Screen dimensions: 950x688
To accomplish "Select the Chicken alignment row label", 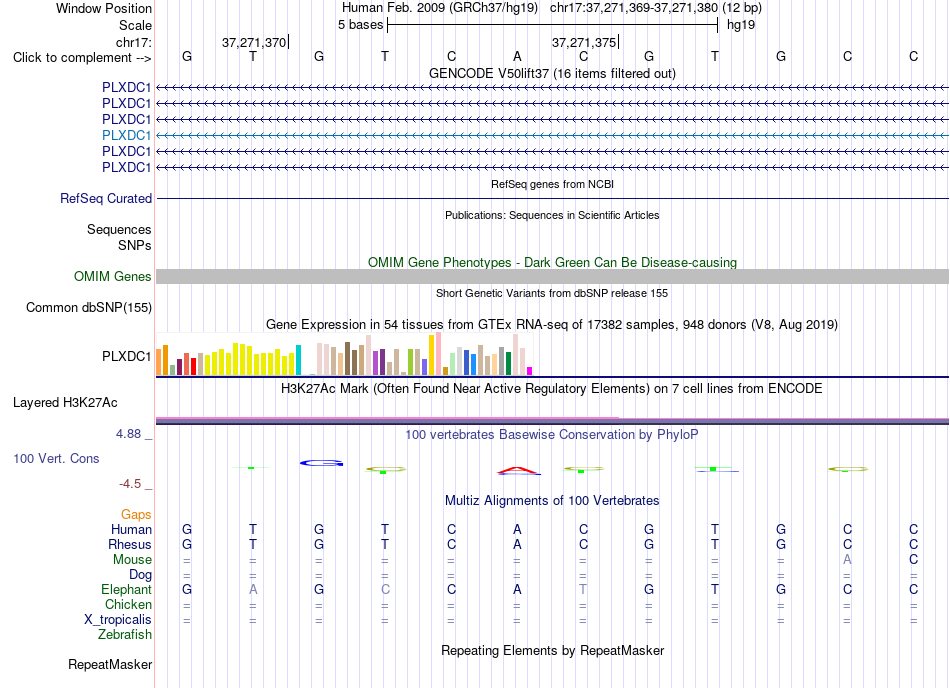I will [x=128, y=604].
